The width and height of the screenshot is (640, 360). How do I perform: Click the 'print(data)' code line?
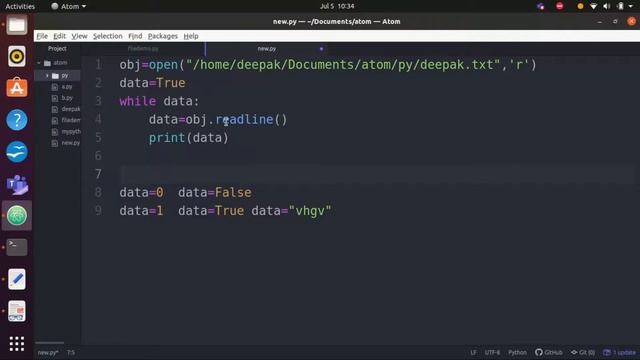(189, 138)
